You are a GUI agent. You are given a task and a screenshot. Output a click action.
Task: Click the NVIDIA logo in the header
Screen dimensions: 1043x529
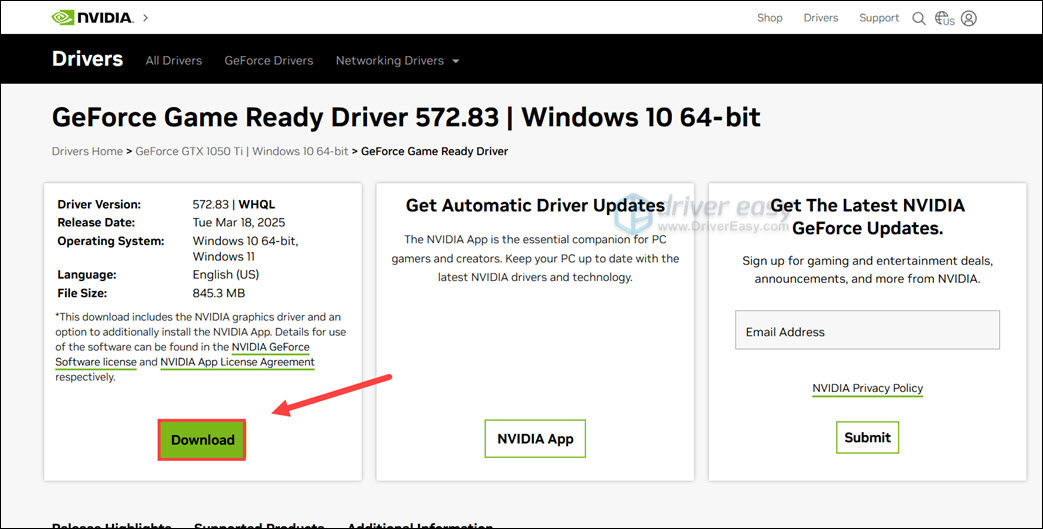point(92,18)
